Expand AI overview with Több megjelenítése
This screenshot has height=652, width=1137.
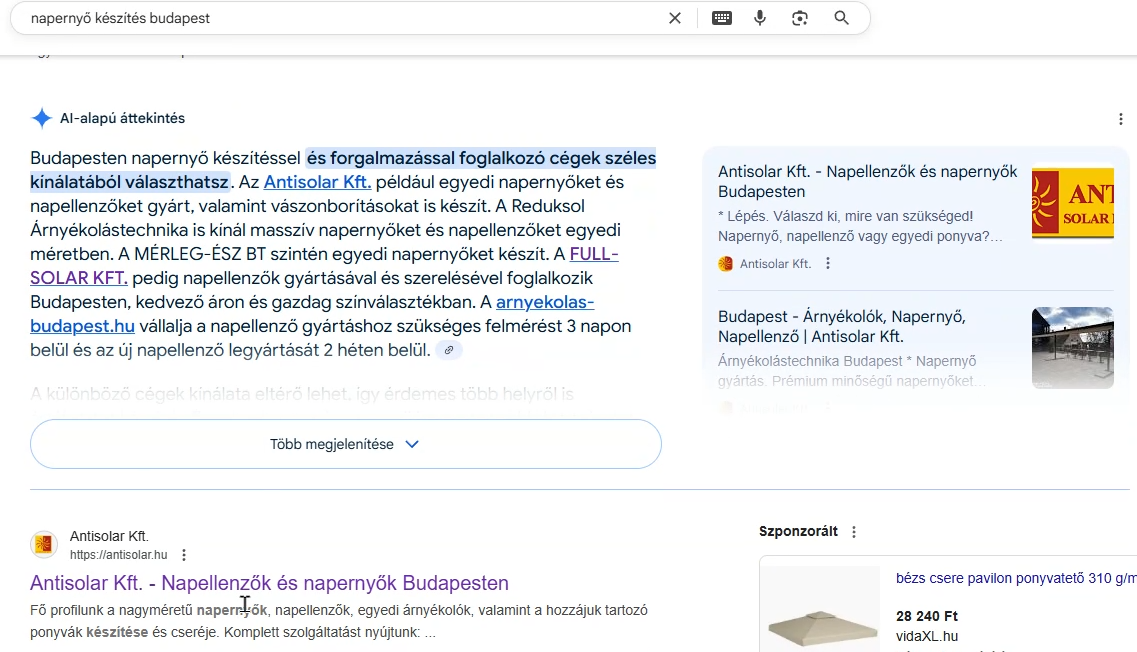345,444
